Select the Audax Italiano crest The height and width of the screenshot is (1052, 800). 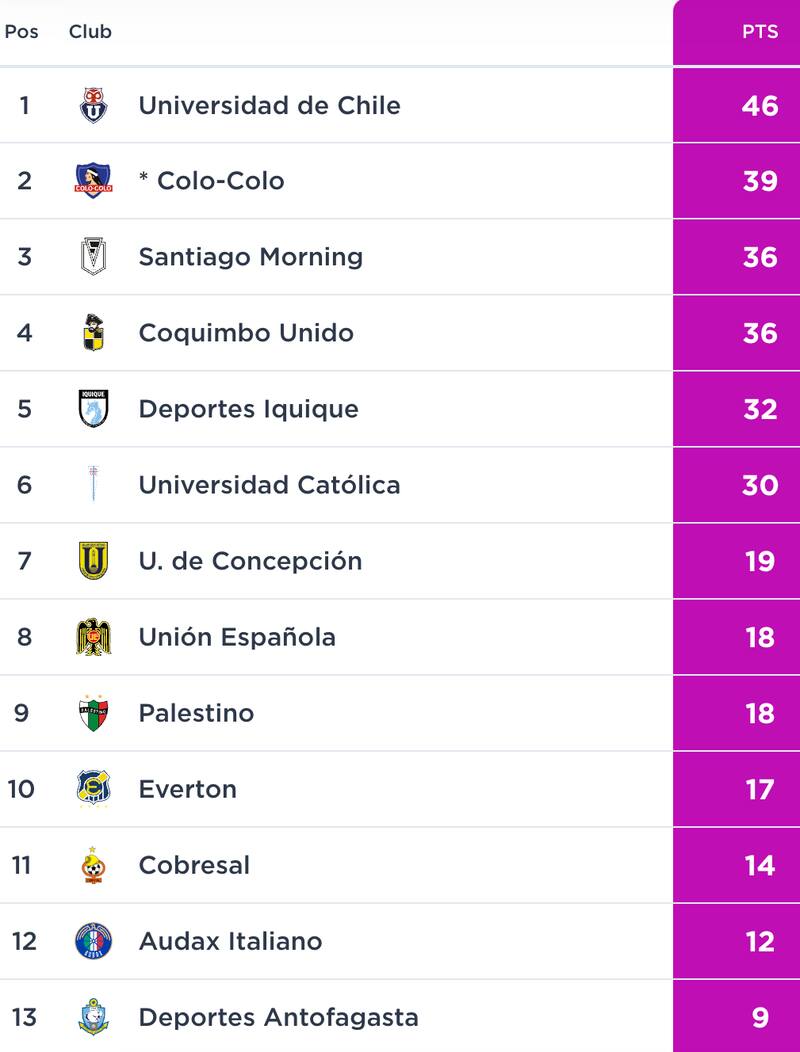pyautogui.click(x=92, y=941)
